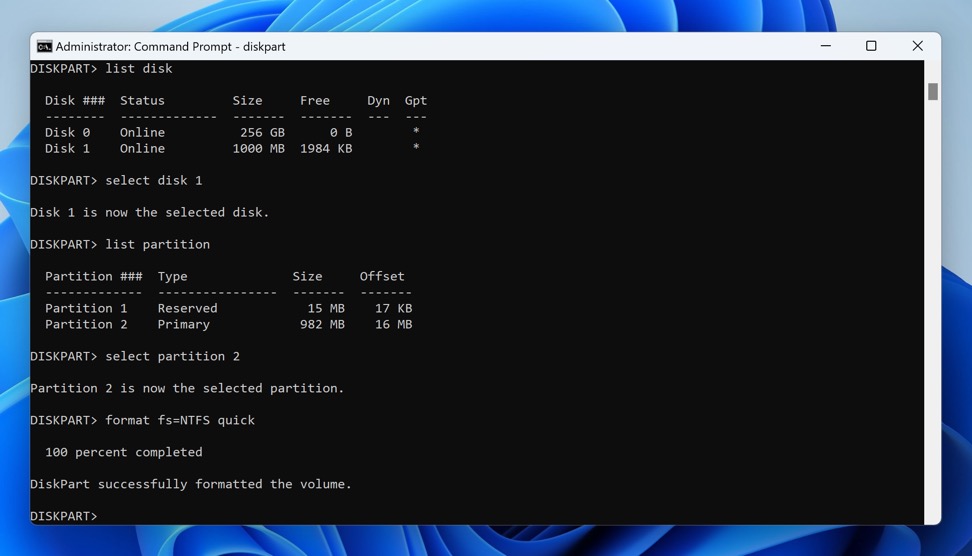Click the 'Primary' partition type
Image resolution: width=972 pixels, height=556 pixels.
coord(183,325)
